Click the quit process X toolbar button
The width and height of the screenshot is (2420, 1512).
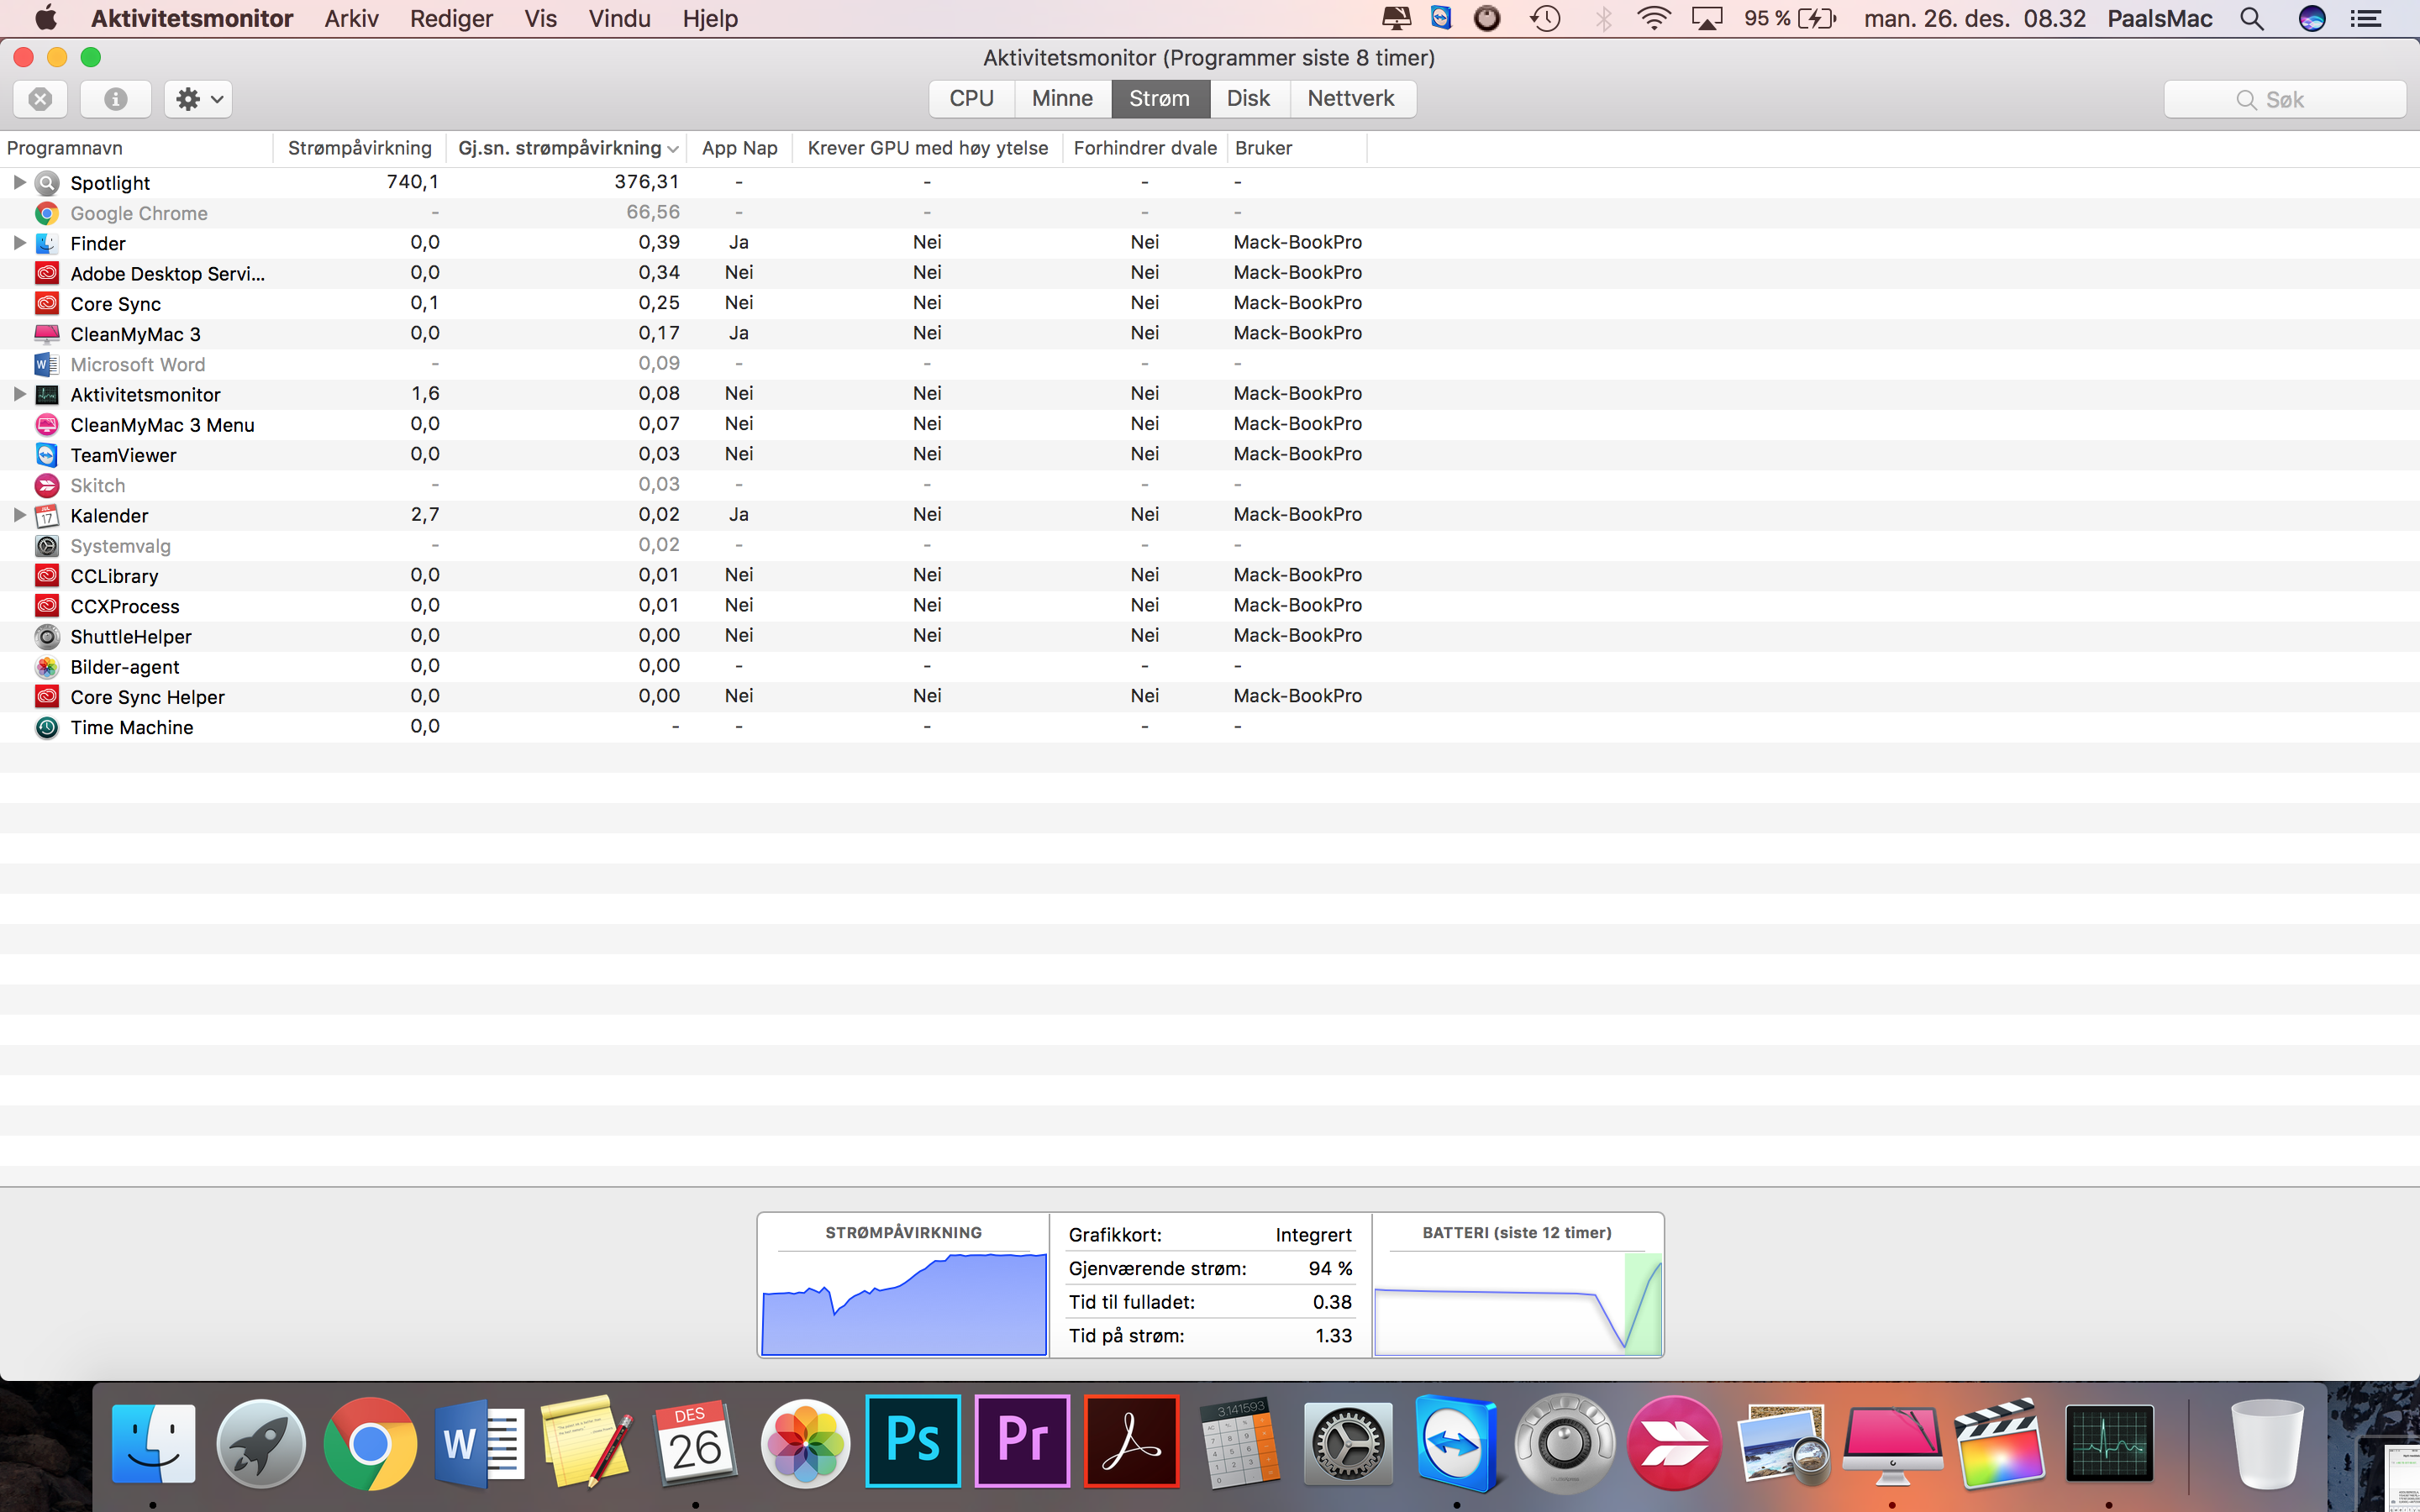pyautogui.click(x=40, y=99)
